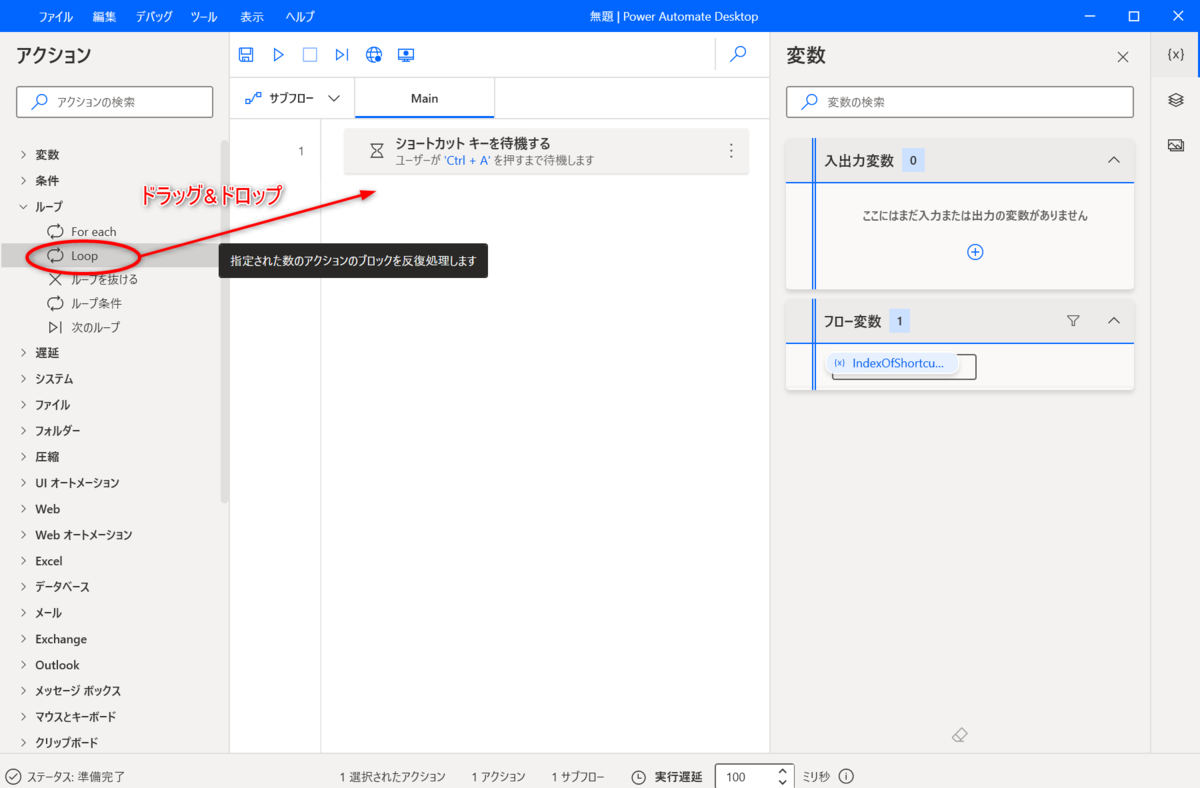Open the Desktop recorder monitor icon
This screenshot has height=788, width=1200.
tap(406, 55)
